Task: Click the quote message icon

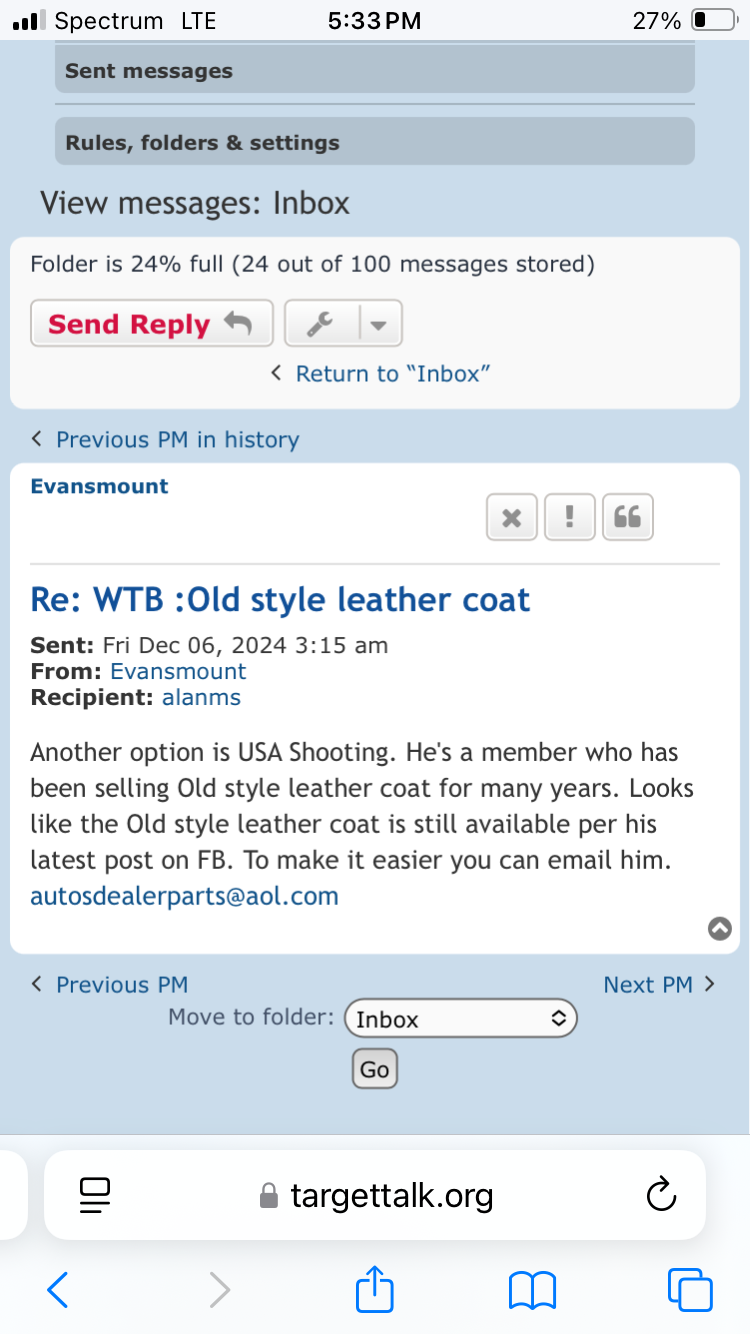Action: click(628, 517)
